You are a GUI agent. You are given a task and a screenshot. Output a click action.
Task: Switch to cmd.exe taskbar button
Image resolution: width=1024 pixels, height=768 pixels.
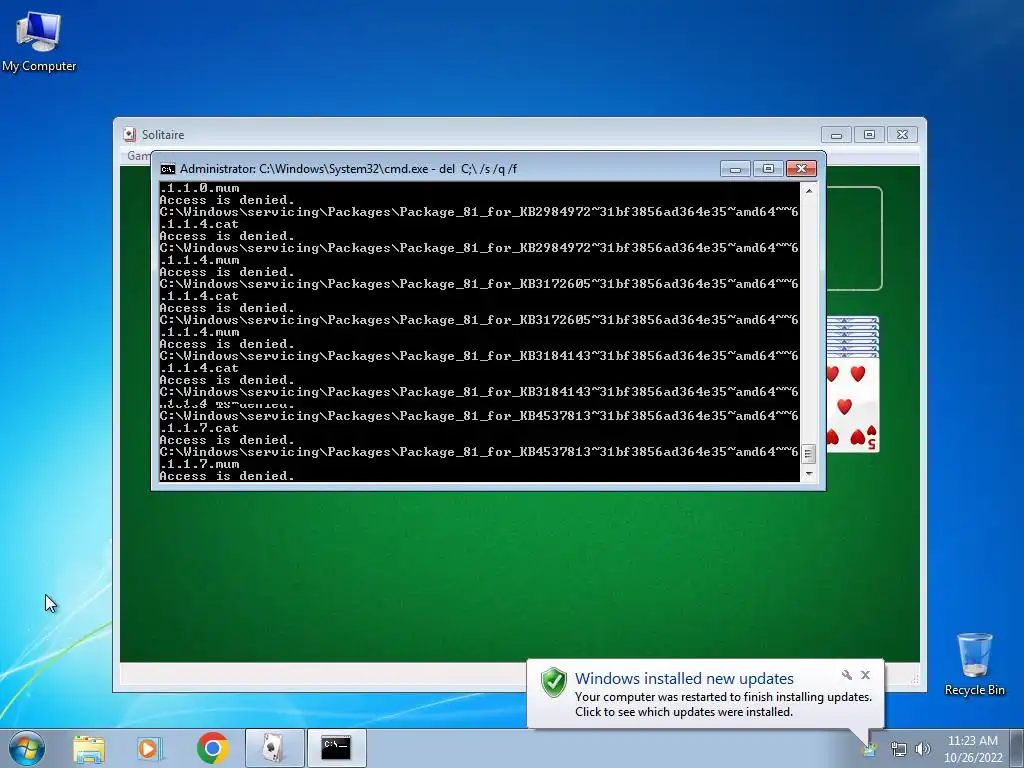(336, 748)
